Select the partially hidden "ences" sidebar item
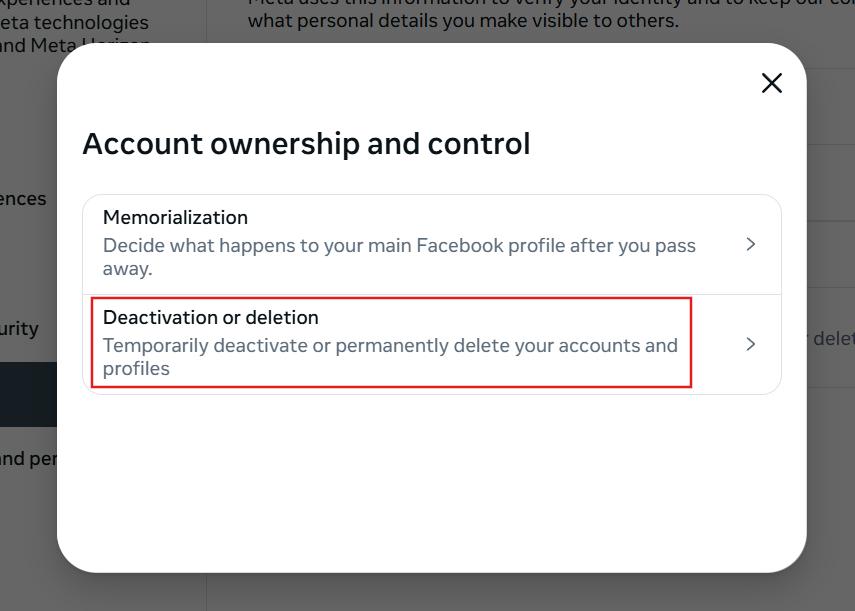 [x=23, y=199]
